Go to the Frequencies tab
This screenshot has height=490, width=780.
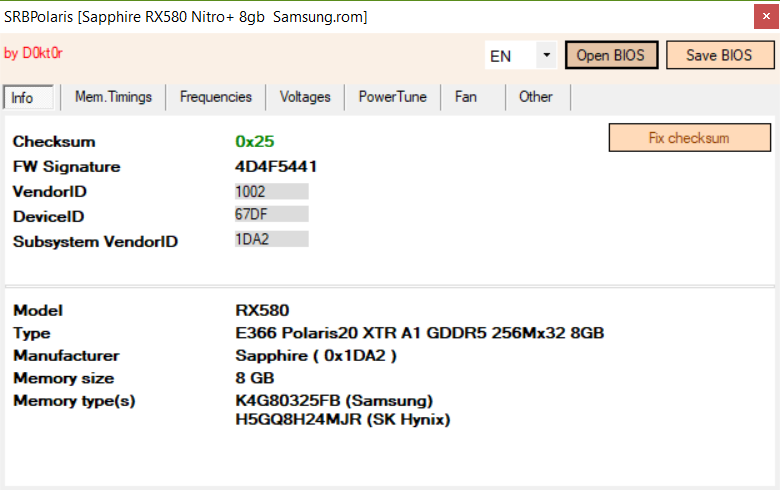(216, 97)
